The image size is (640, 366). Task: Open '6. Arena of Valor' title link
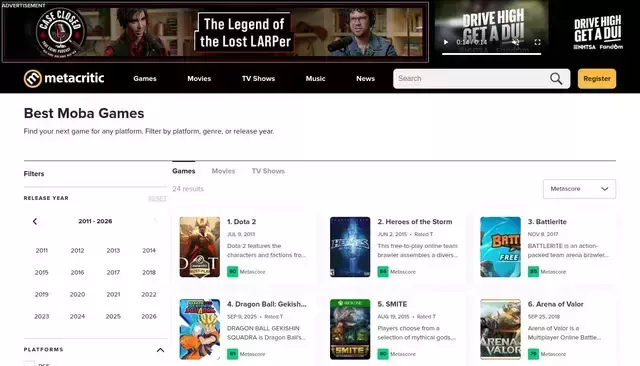click(556, 304)
